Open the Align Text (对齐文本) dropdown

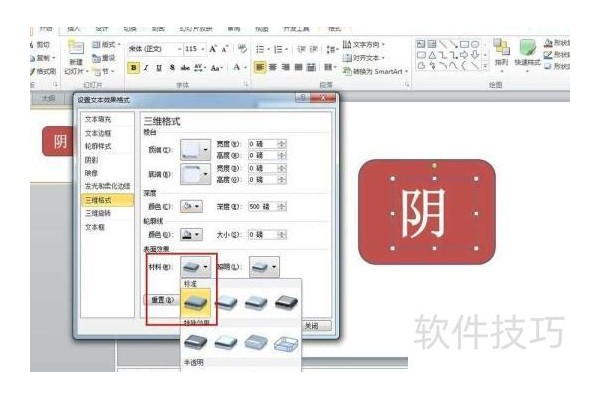click(364, 58)
